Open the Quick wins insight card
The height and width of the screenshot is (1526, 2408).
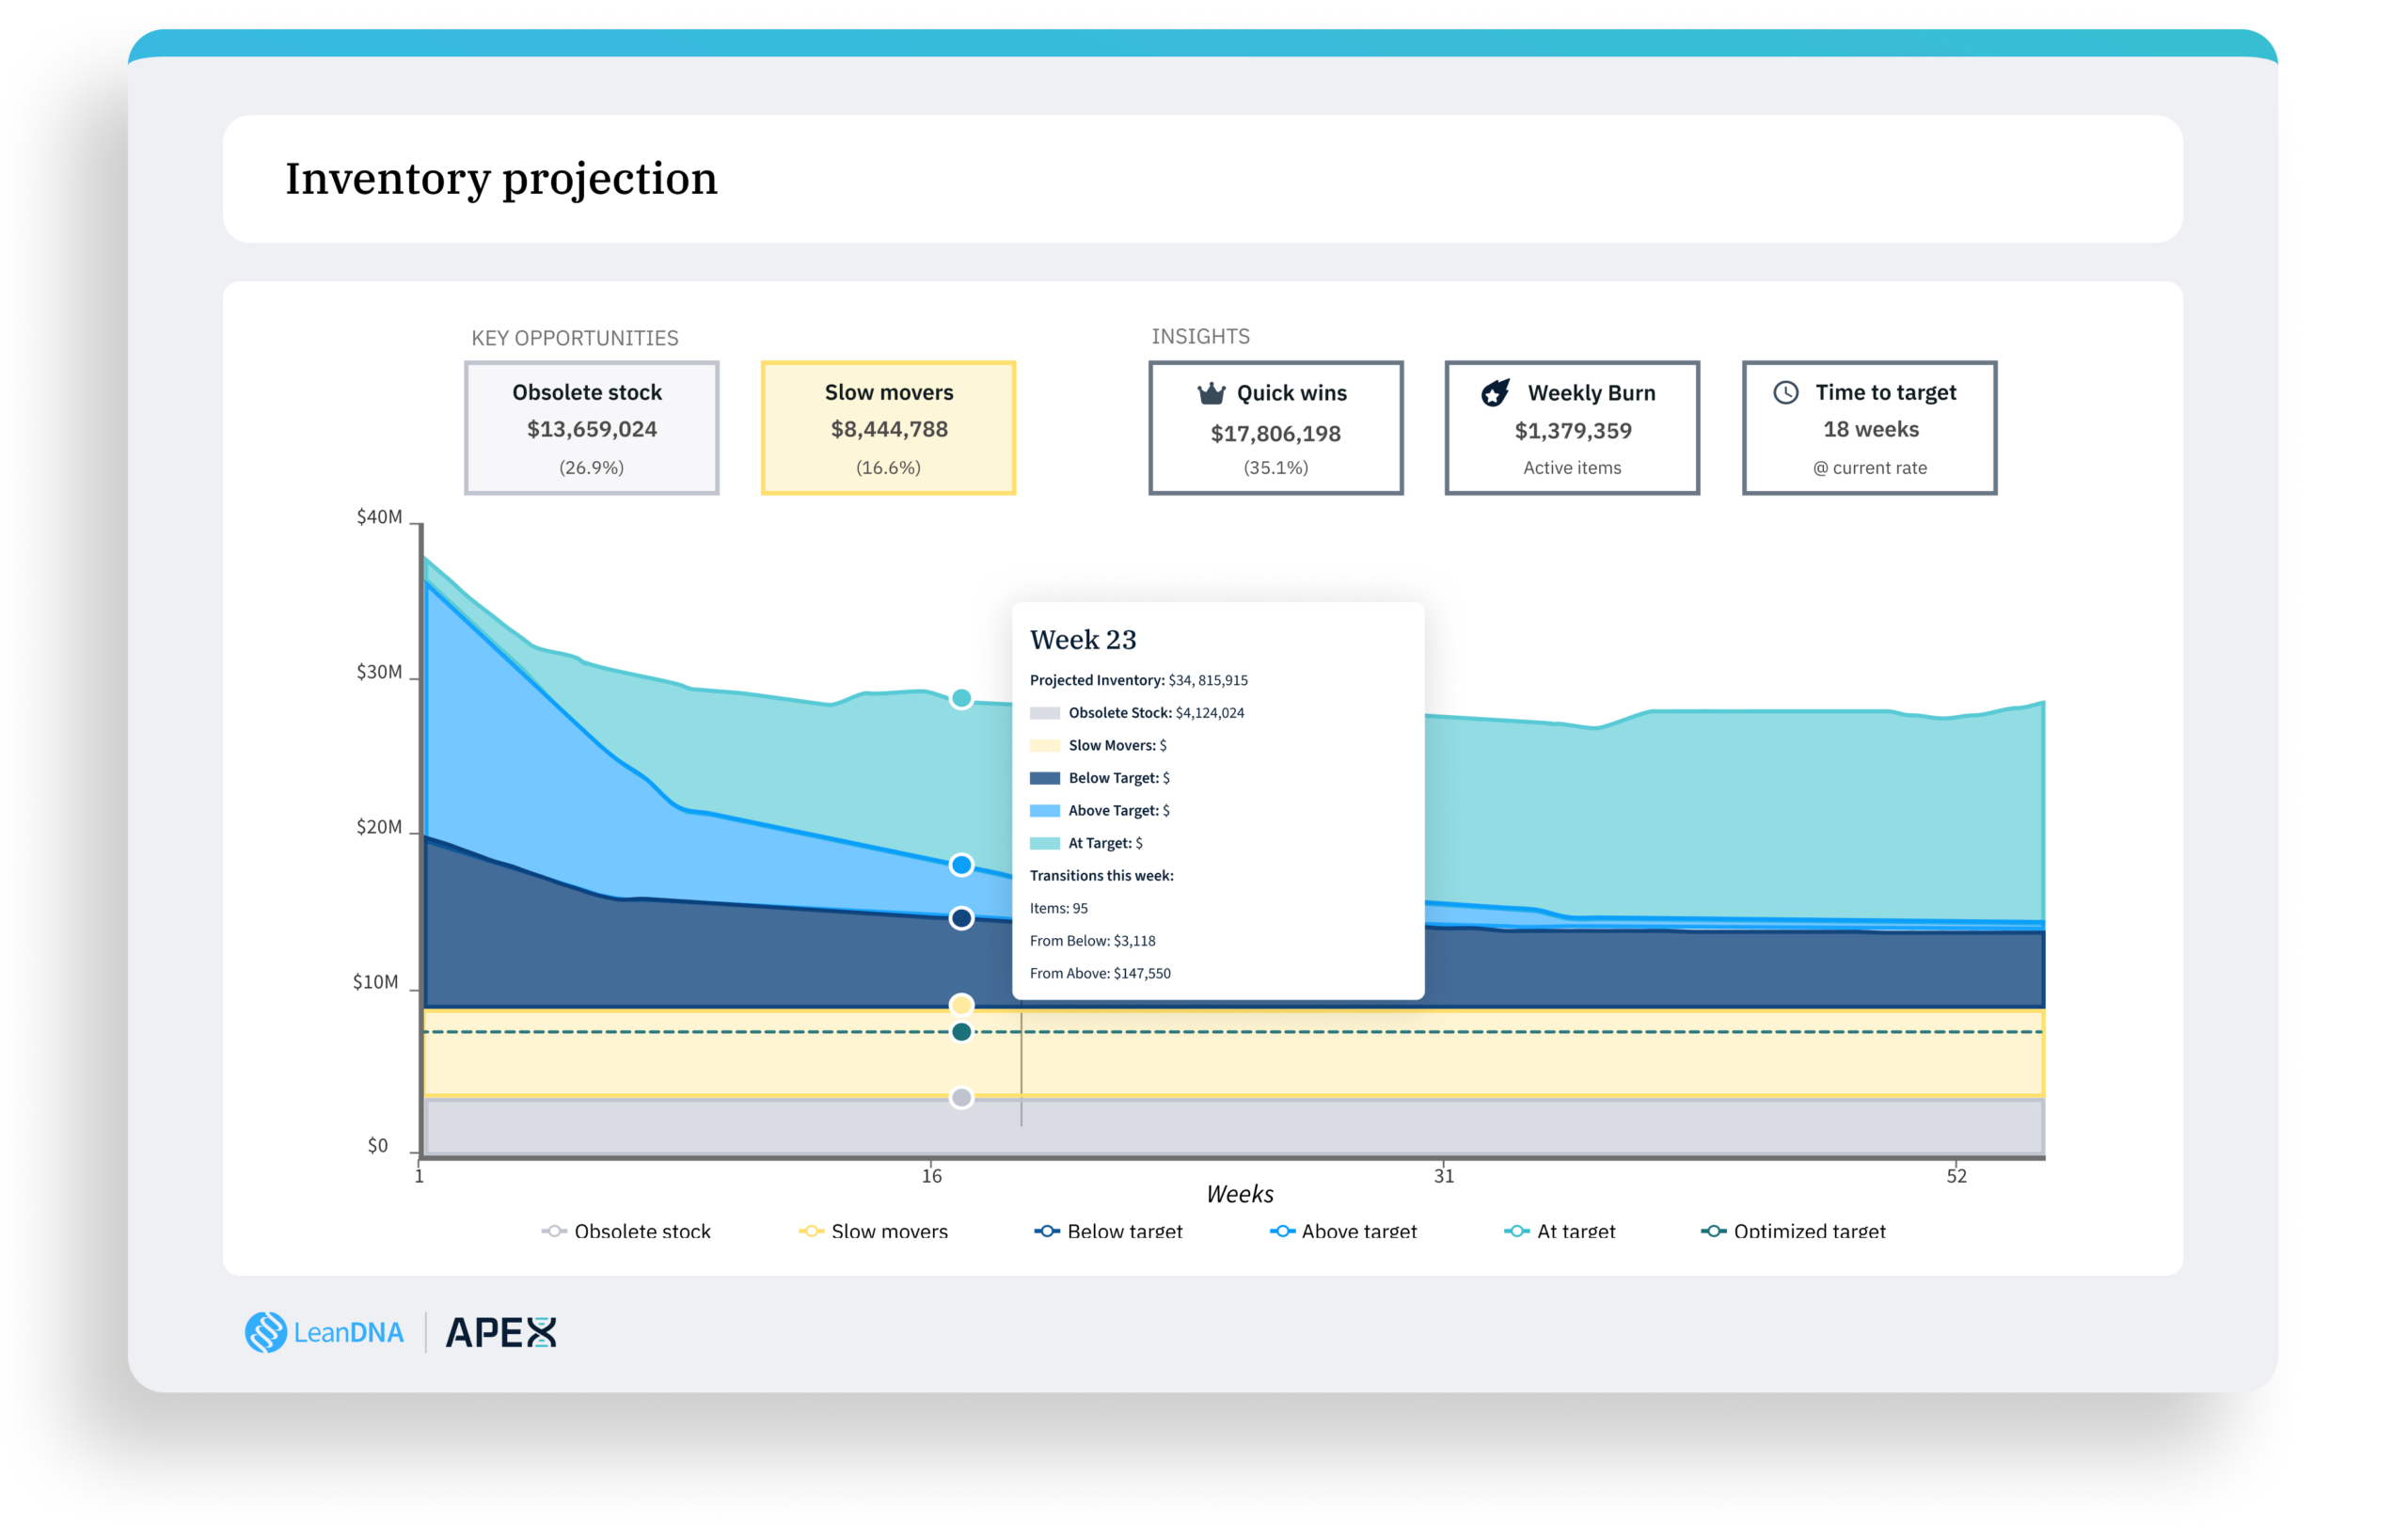tap(1275, 428)
